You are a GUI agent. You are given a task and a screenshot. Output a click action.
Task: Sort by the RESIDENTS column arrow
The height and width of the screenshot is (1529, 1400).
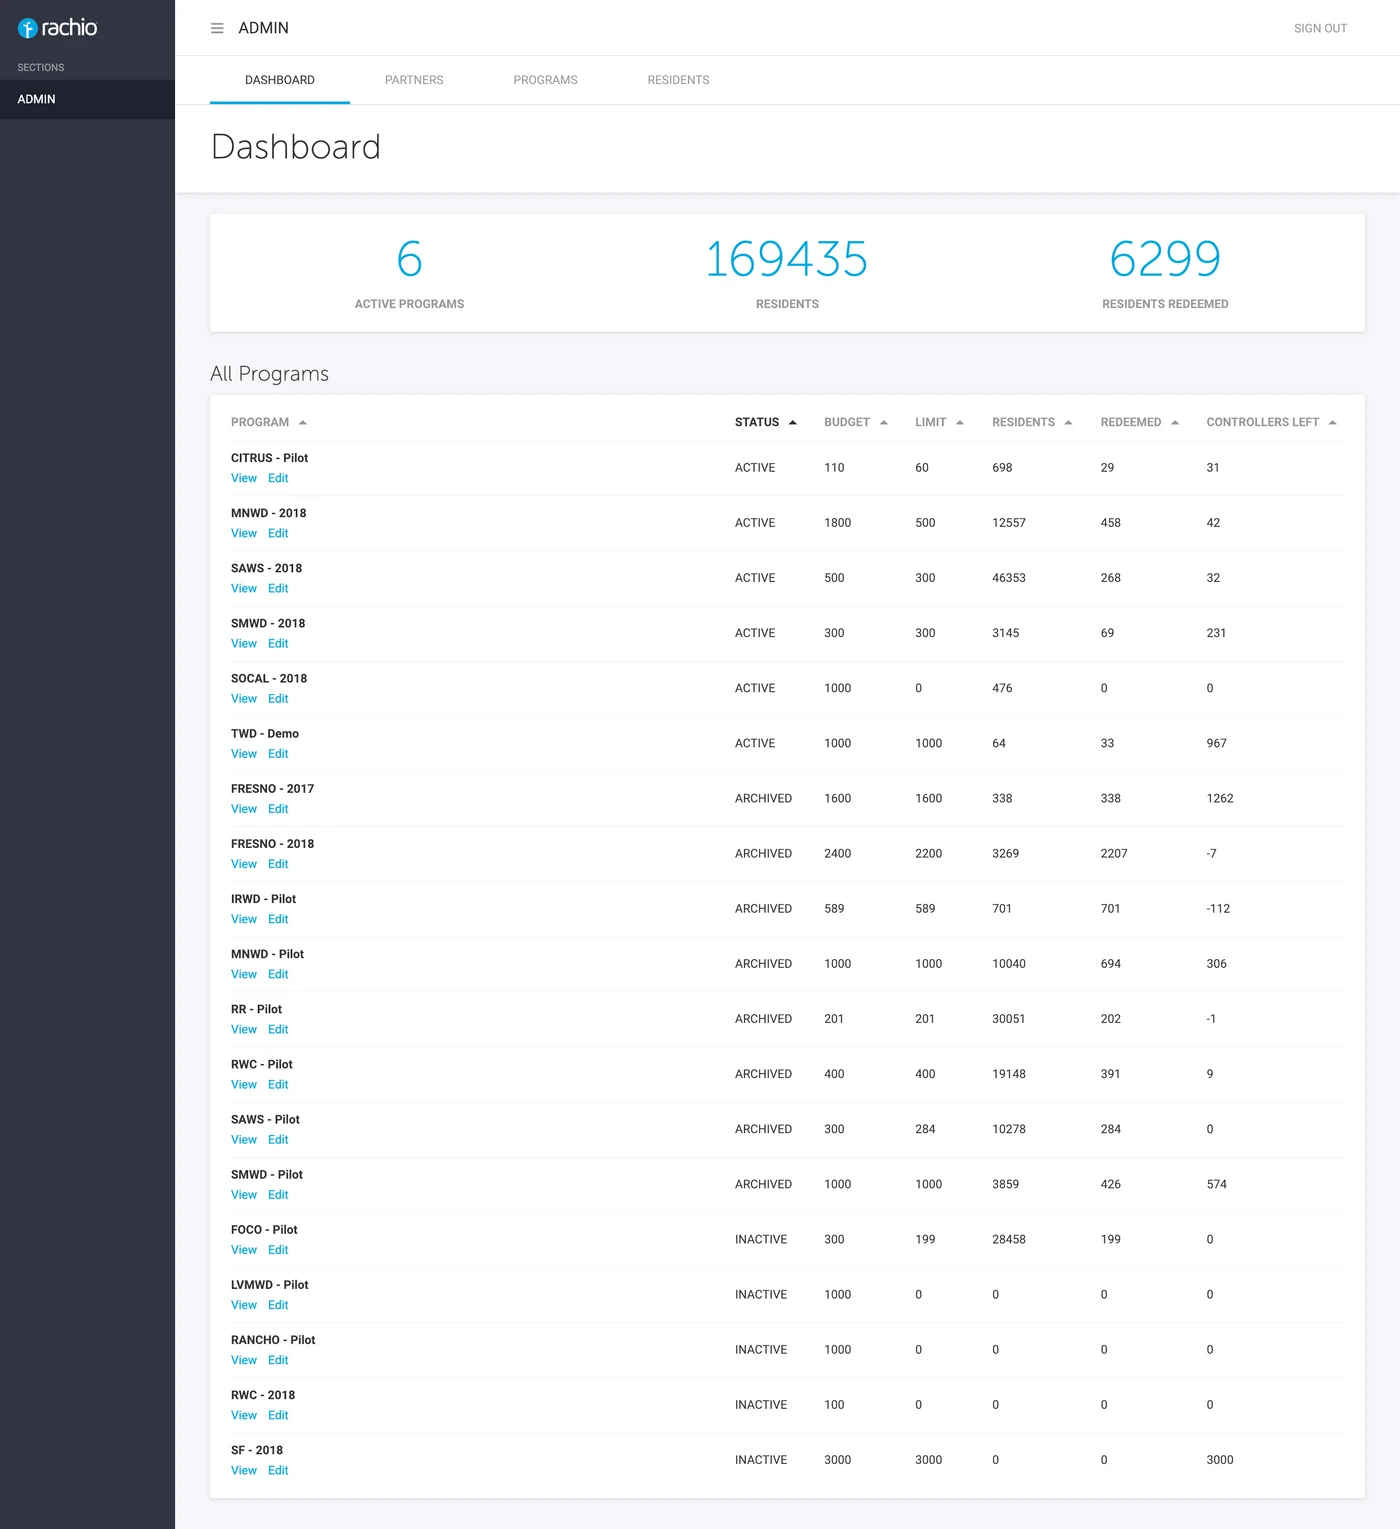1069,422
